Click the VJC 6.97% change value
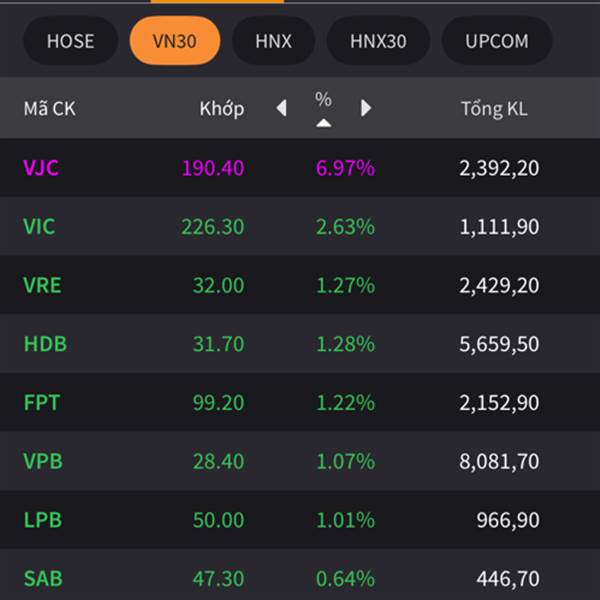This screenshot has height=600, width=600. [345, 168]
